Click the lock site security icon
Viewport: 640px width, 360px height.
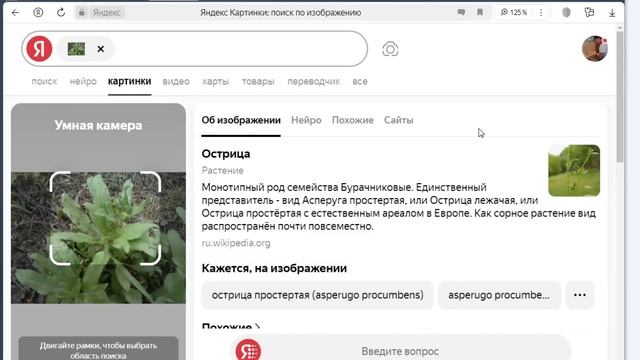point(82,13)
